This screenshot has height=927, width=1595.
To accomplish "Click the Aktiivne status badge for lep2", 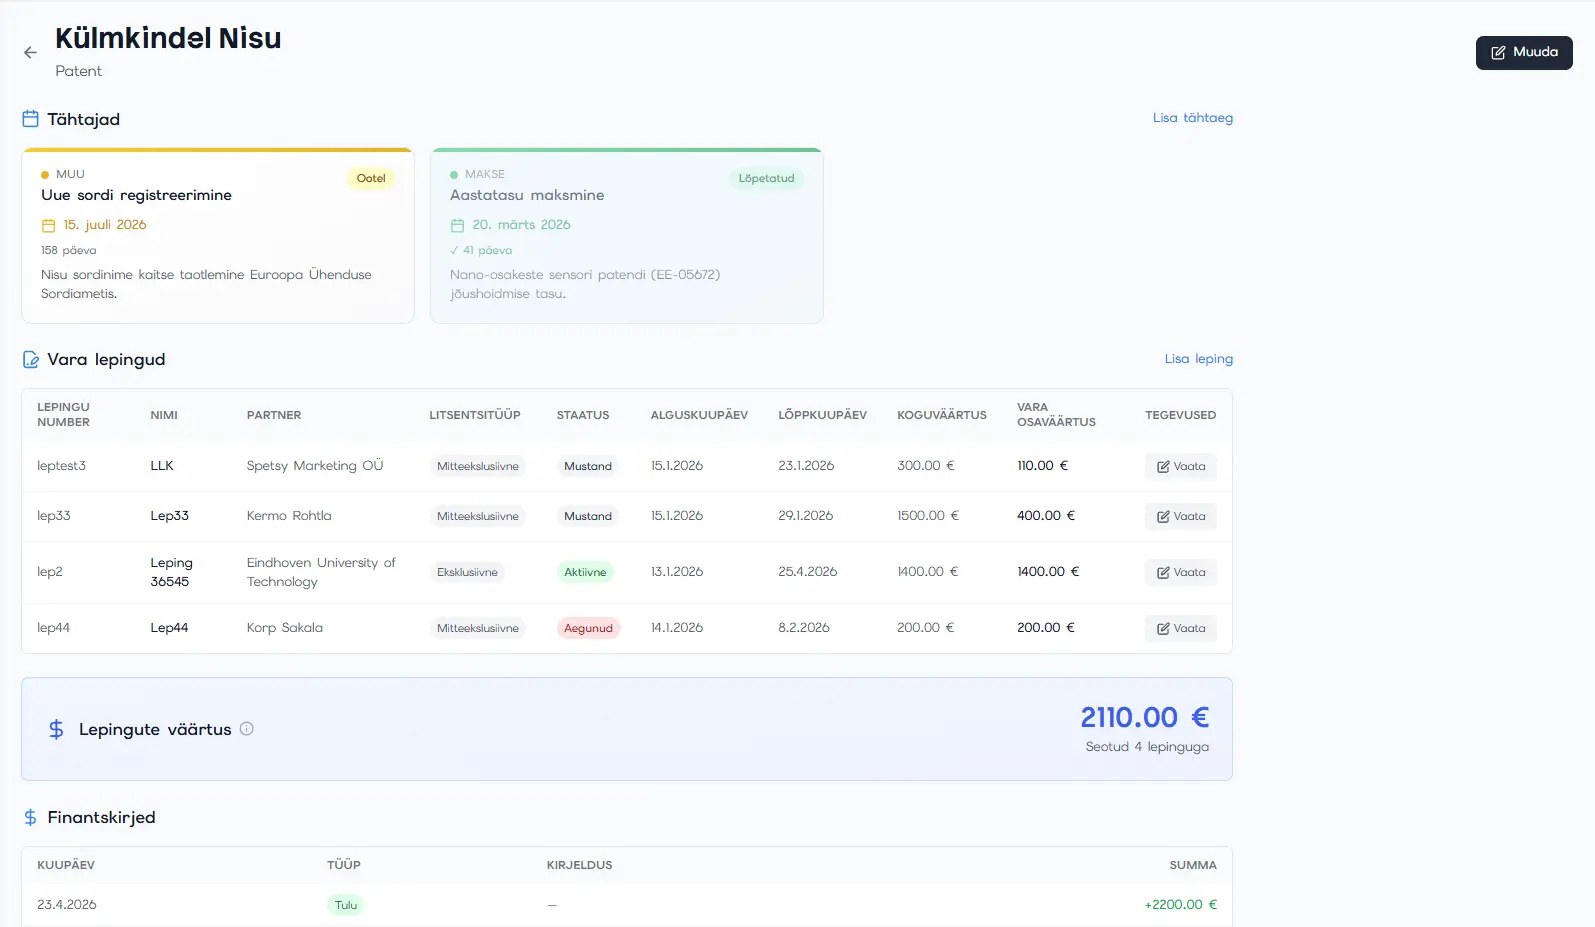I will [585, 573].
